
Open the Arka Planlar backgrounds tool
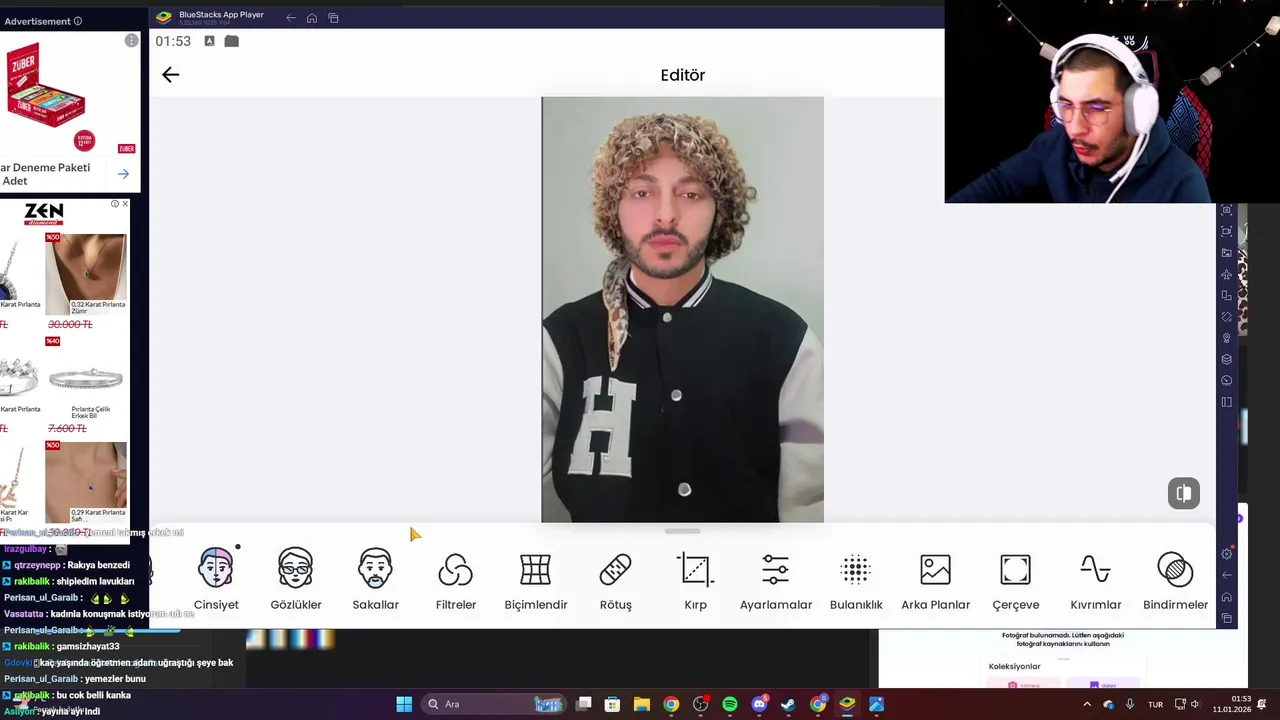pyautogui.click(x=936, y=579)
